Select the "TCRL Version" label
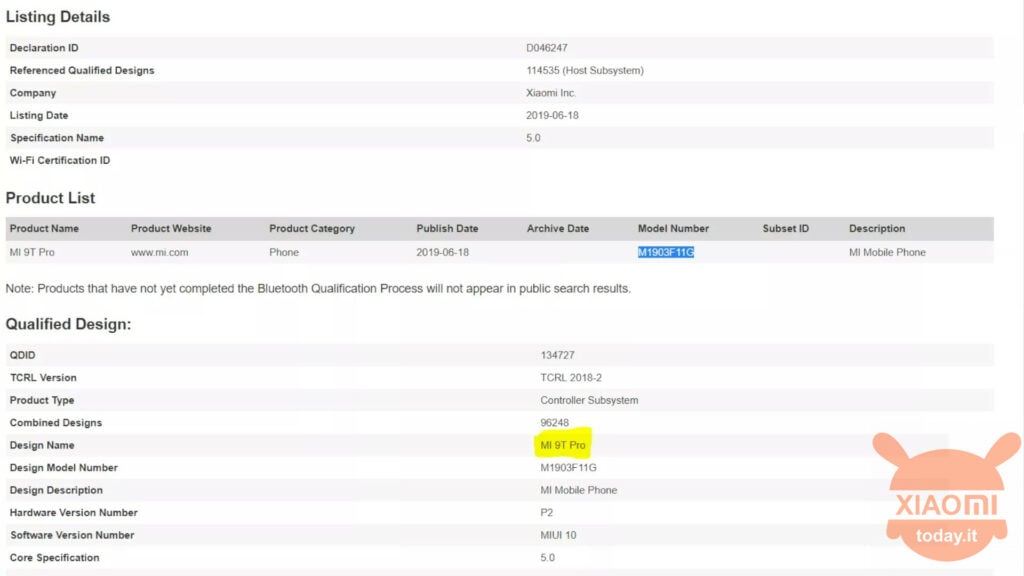This screenshot has width=1024, height=576. click(x=43, y=377)
